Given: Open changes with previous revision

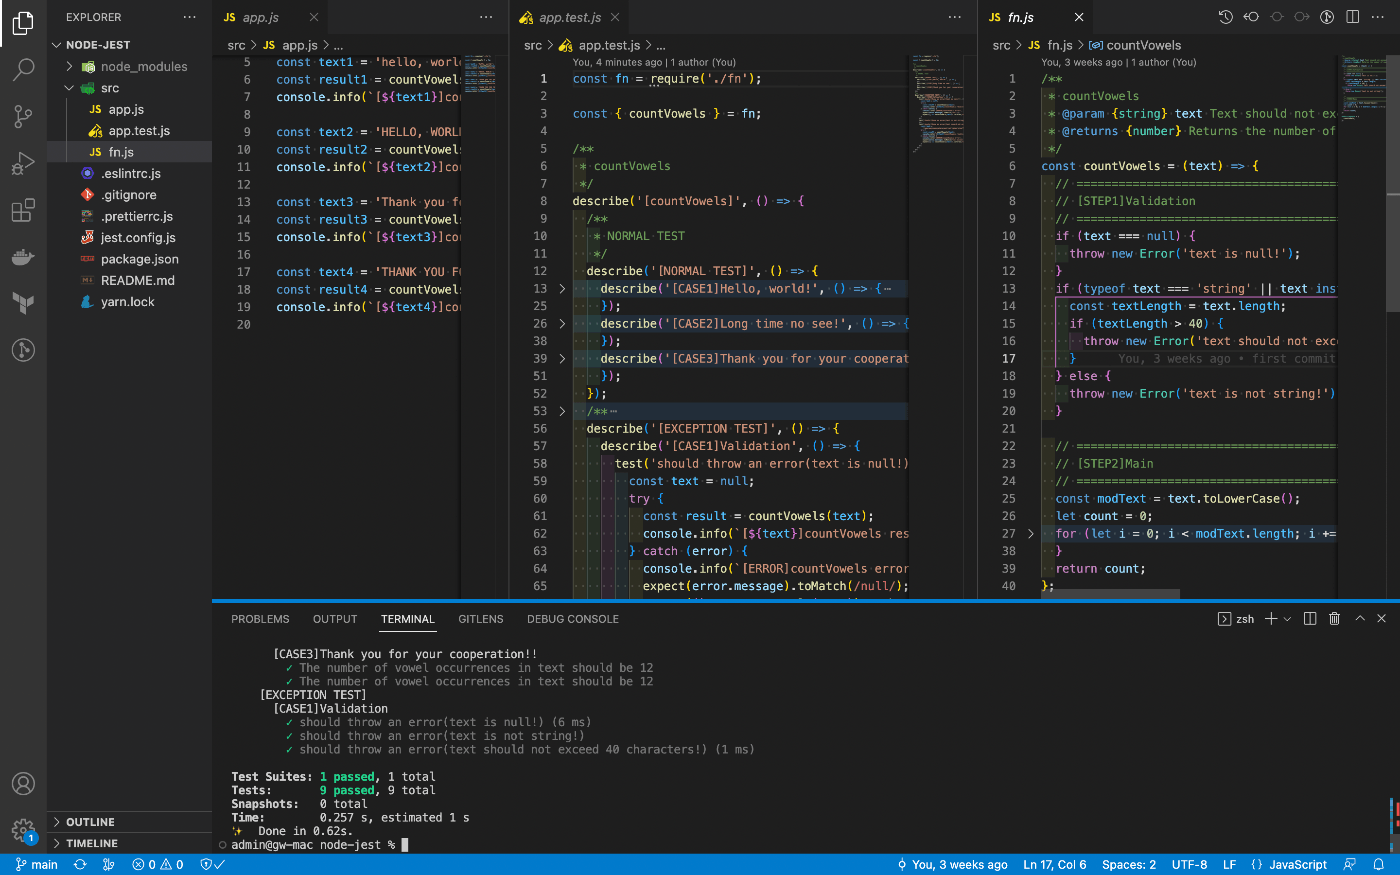Looking at the screenshot, I should pyautogui.click(x=1251, y=17).
